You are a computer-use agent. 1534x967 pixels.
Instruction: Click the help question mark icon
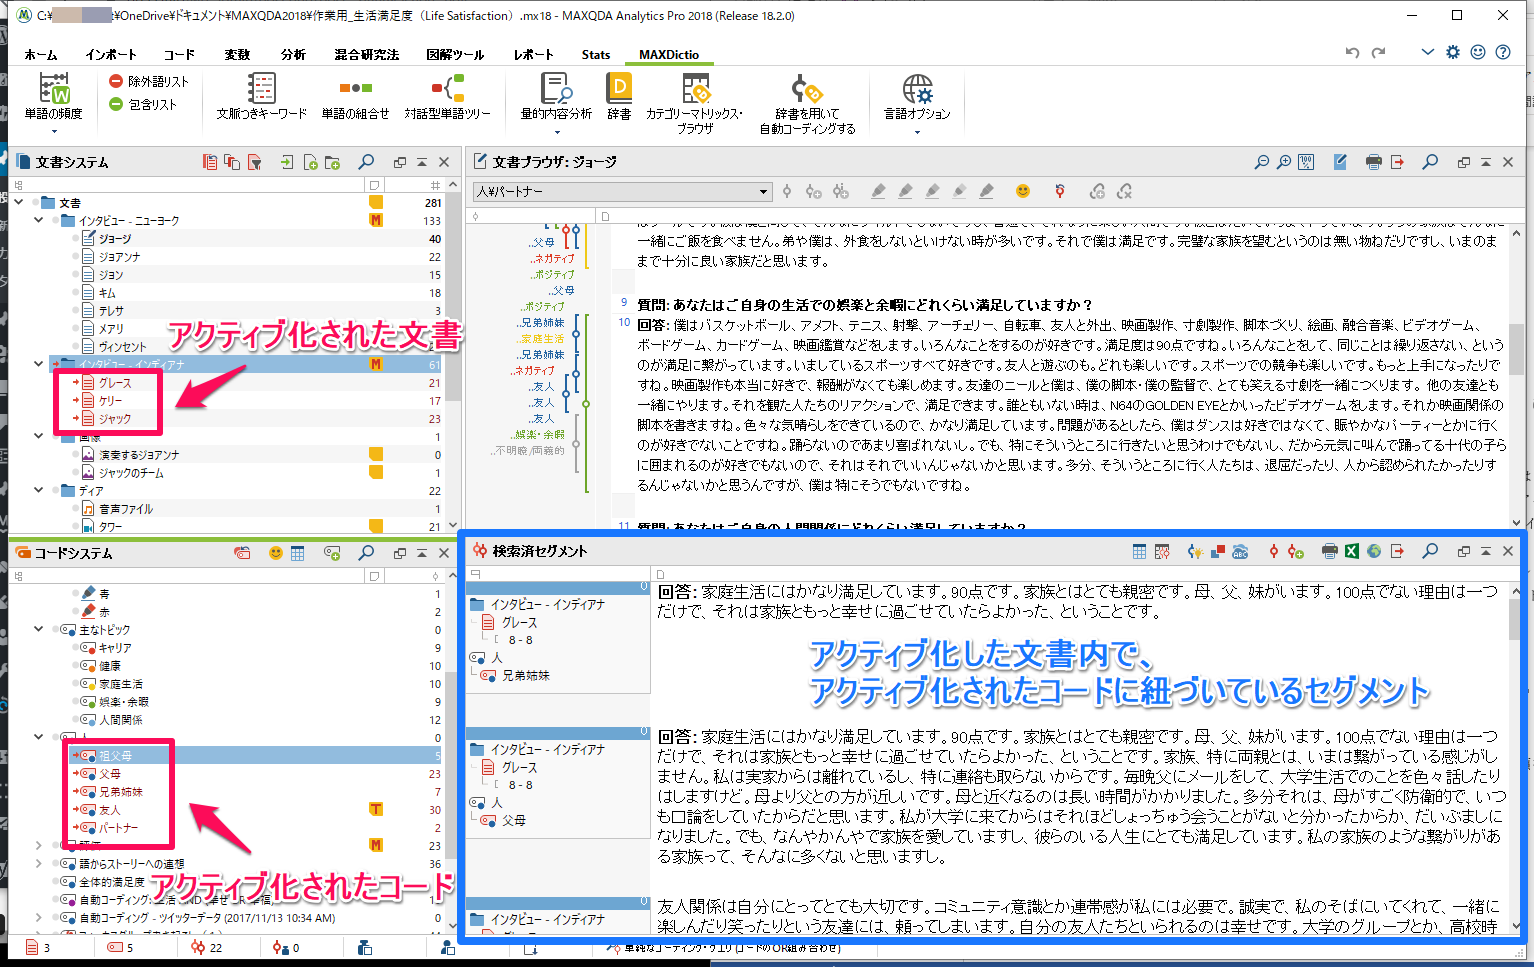point(1503,52)
